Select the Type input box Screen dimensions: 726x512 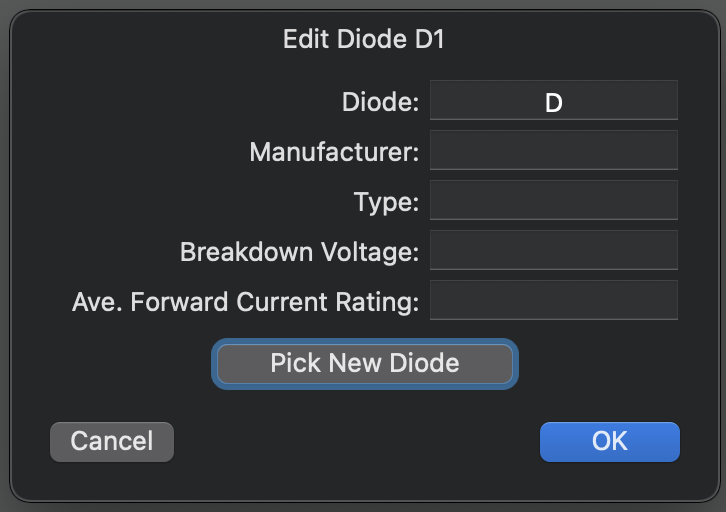(x=553, y=200)
